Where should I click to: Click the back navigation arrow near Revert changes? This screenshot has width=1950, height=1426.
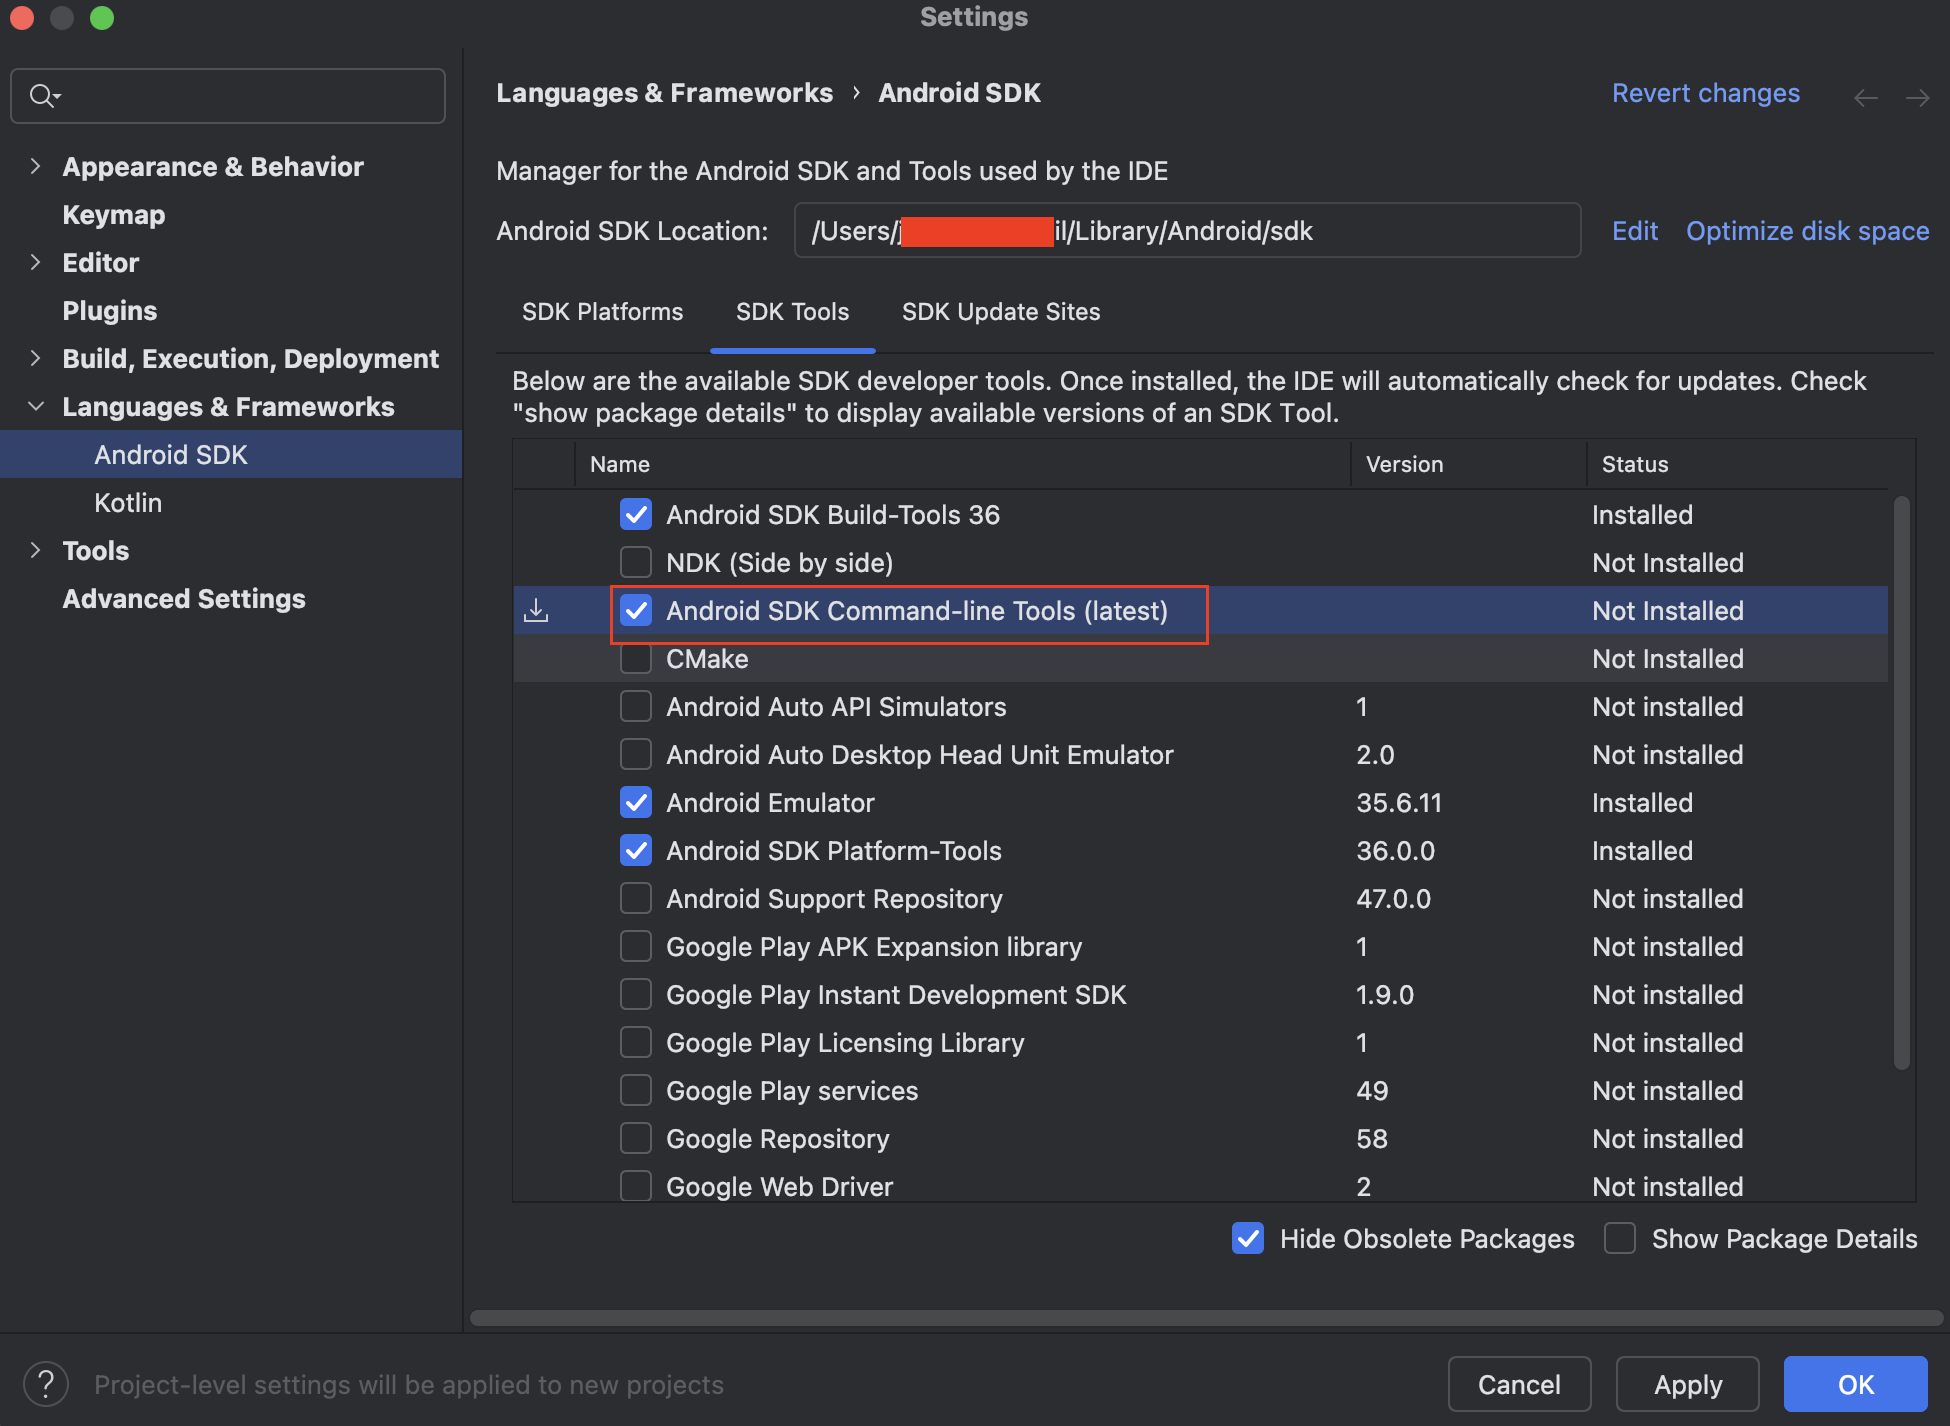point(1865,96)
